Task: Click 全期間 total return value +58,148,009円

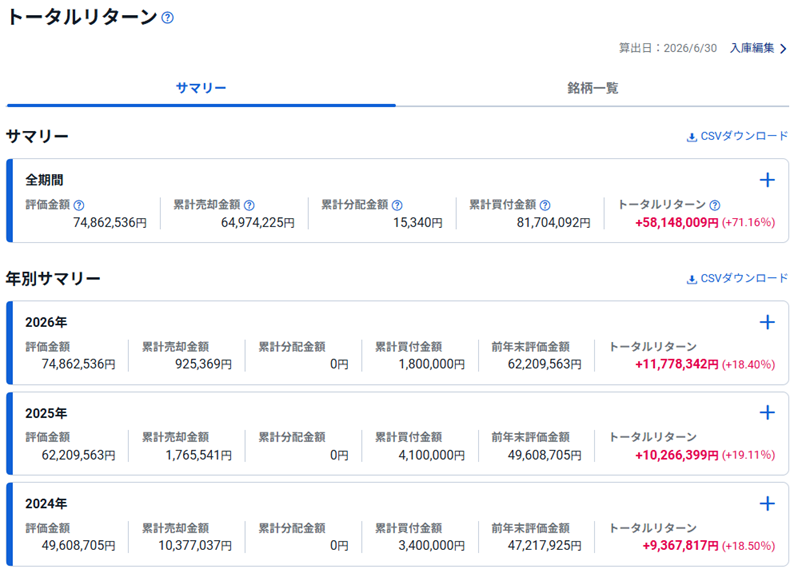Action: (677, 222)
